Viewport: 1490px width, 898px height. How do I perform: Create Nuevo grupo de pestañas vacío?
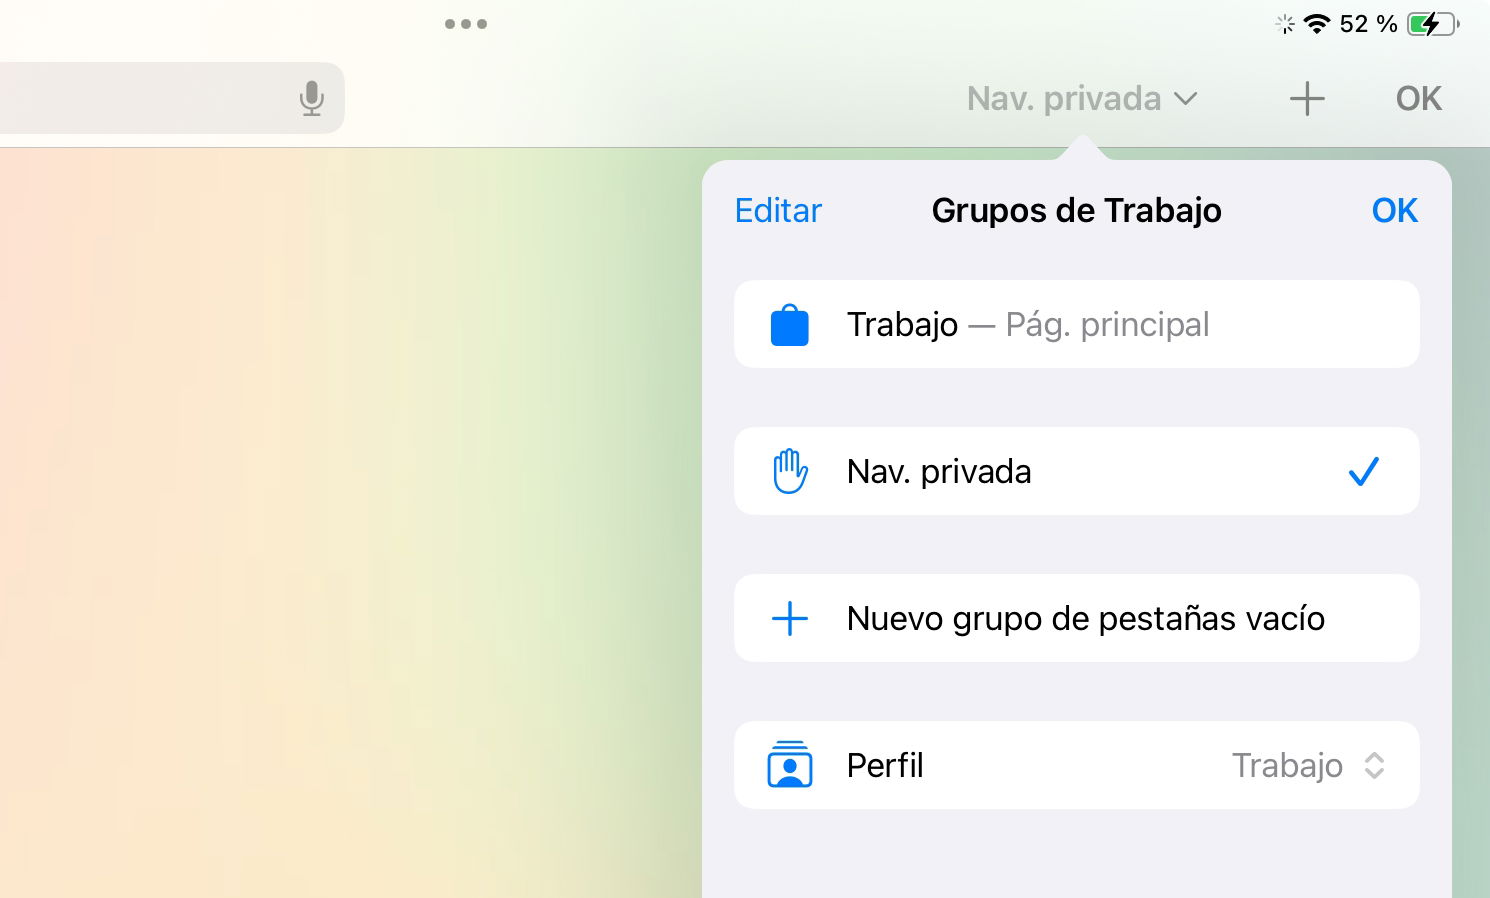1077,618
